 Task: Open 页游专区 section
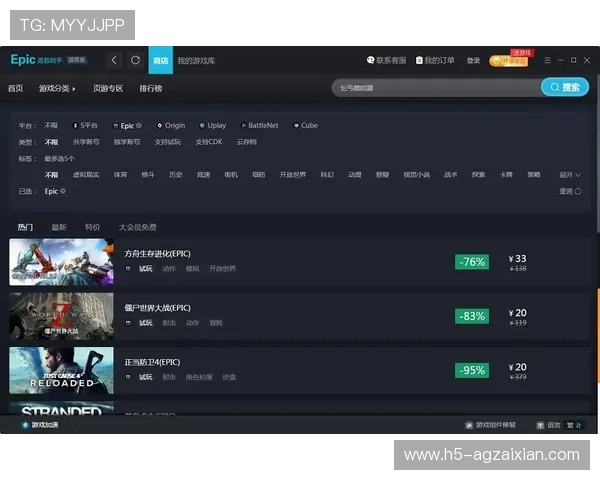[x=108, y=88]
